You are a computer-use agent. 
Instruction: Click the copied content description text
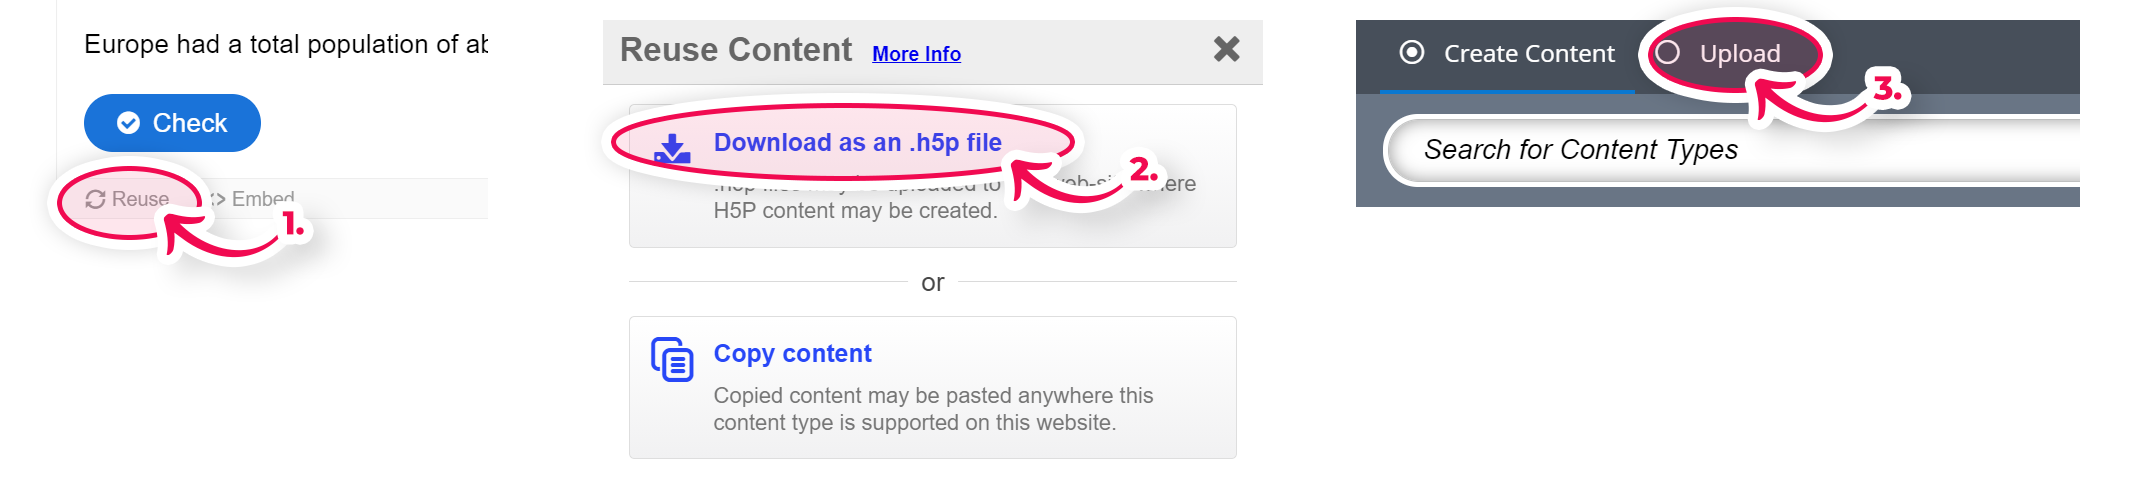pyautogui.click(x=933, y=409)
